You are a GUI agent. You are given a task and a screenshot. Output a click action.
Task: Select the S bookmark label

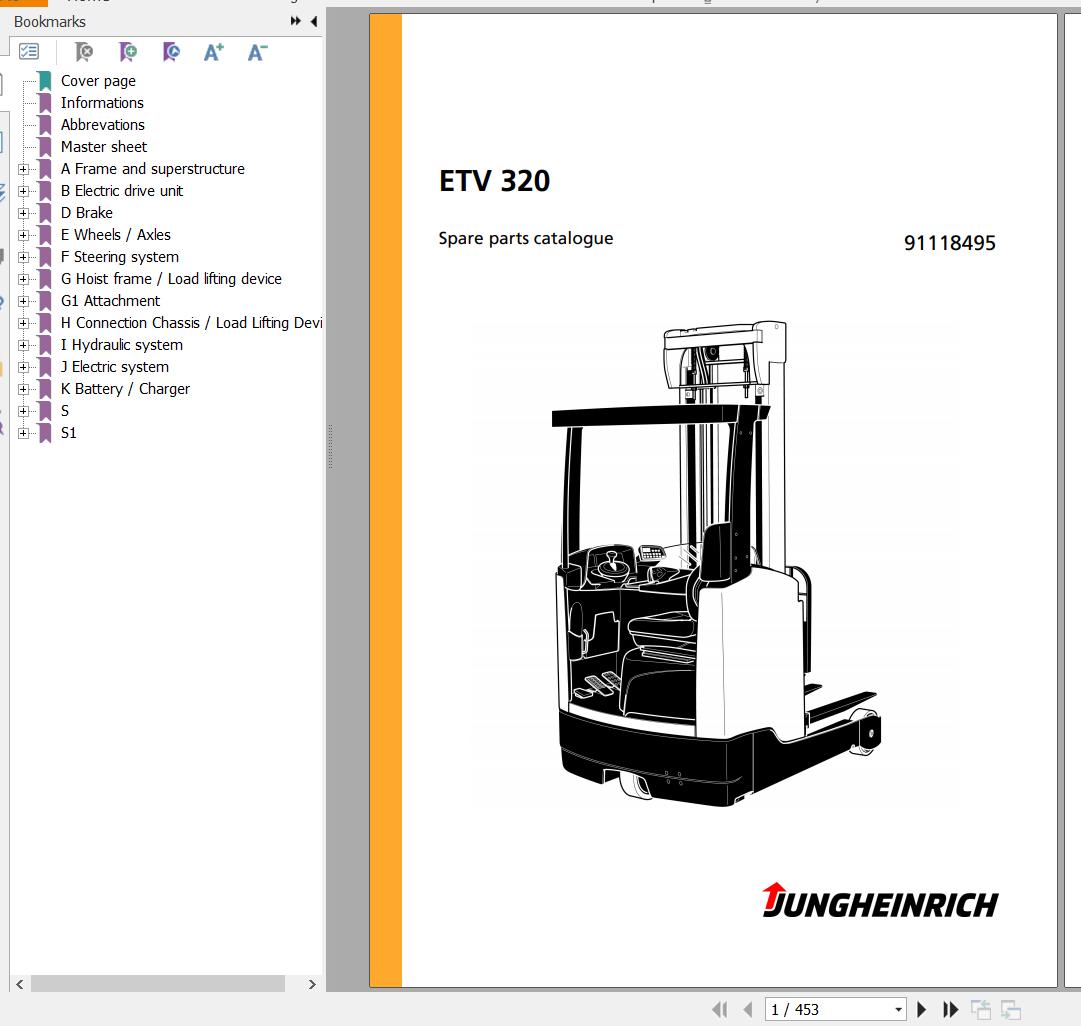click(65, 412)
